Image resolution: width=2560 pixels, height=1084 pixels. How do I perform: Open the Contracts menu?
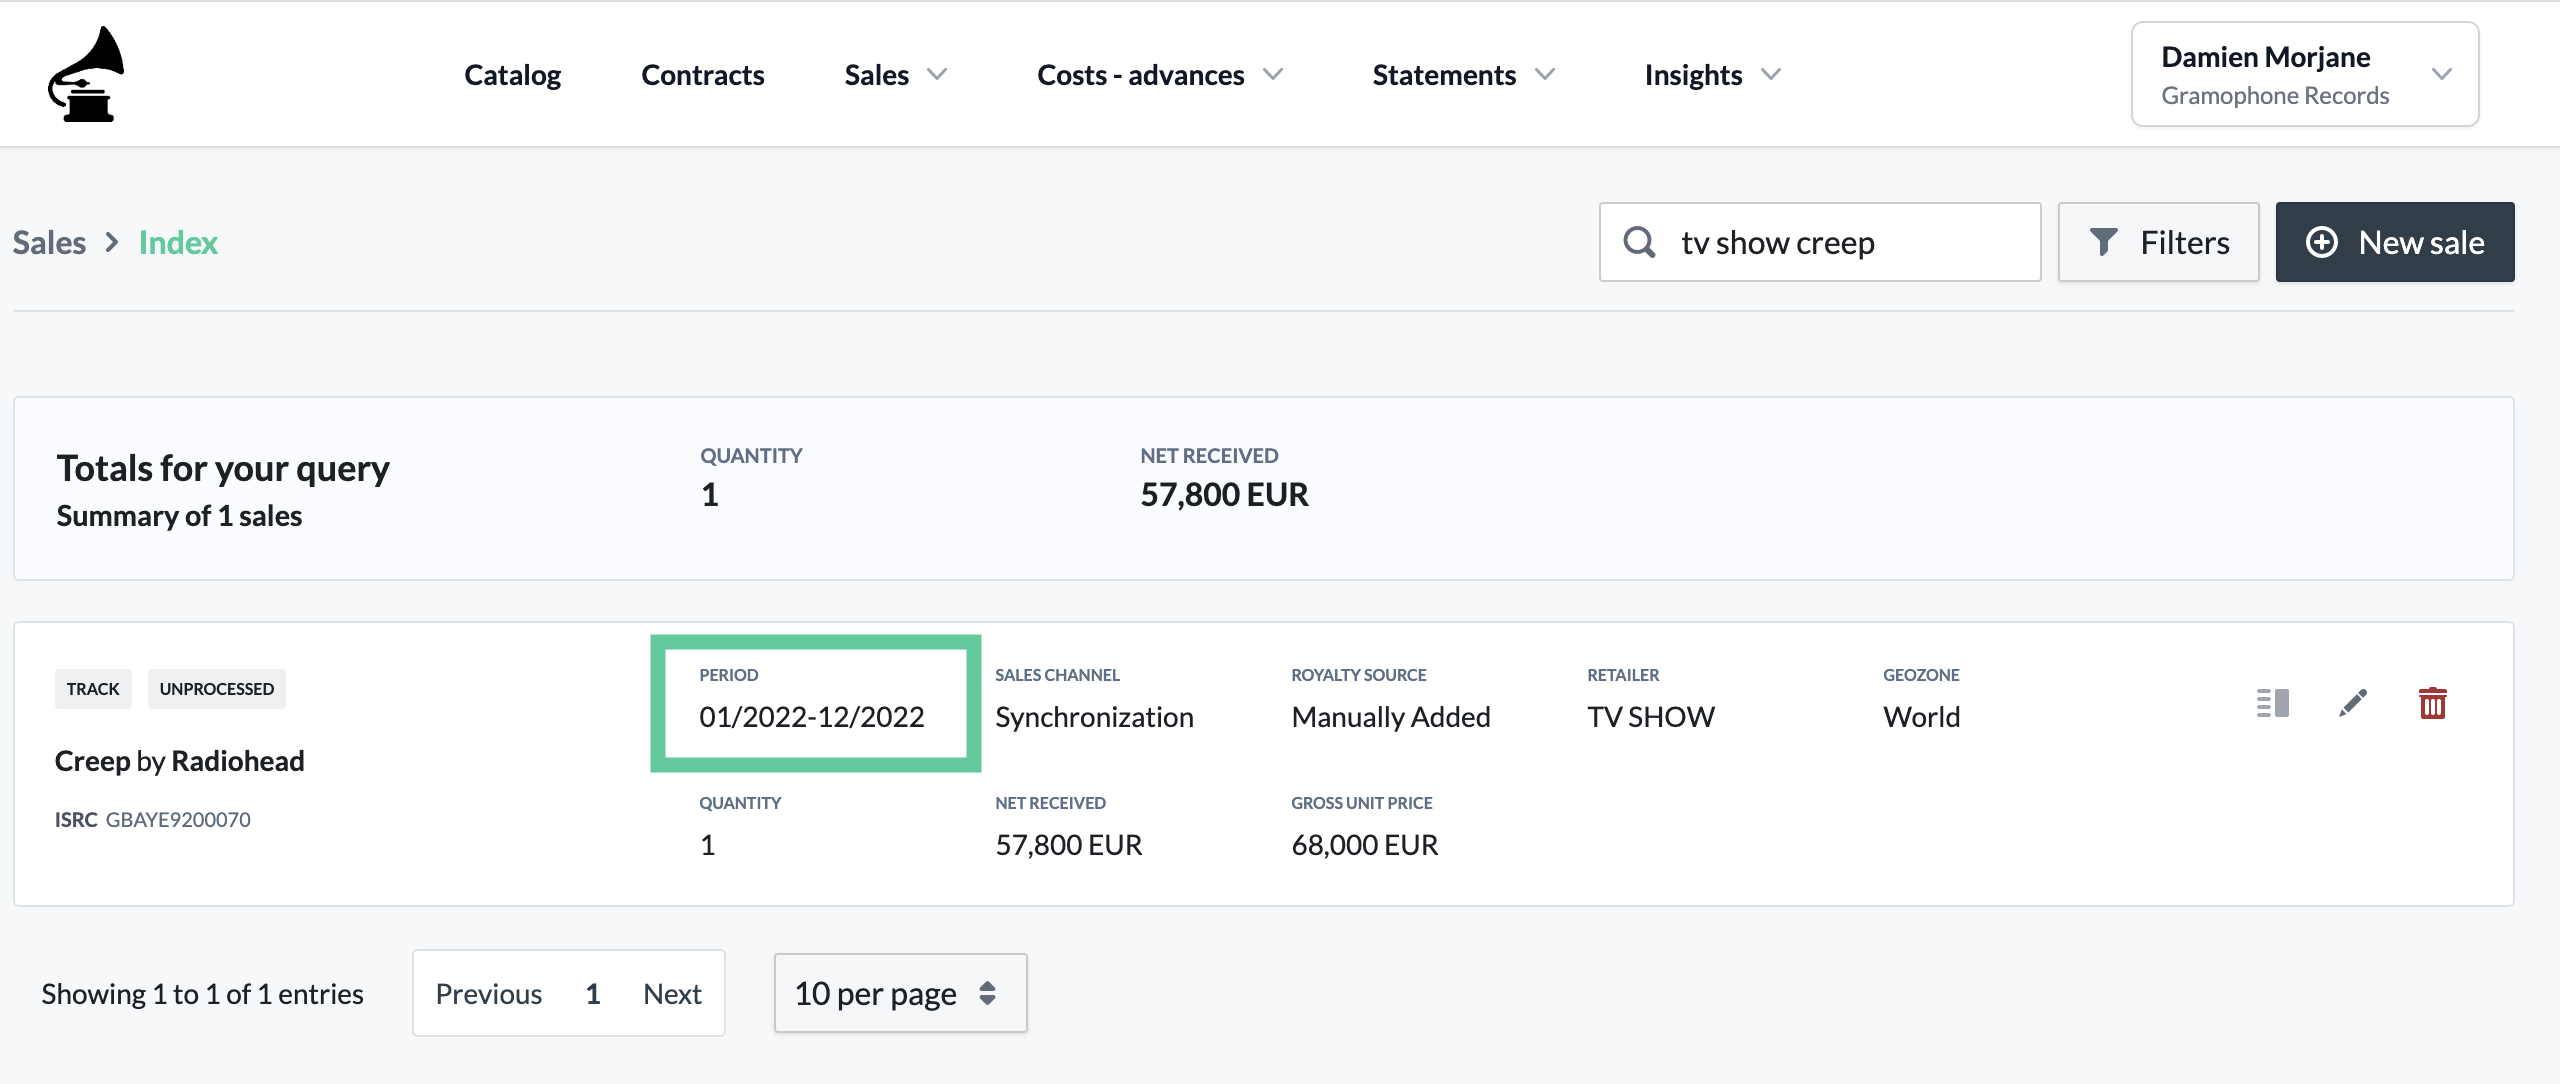[x=702, y=75]
